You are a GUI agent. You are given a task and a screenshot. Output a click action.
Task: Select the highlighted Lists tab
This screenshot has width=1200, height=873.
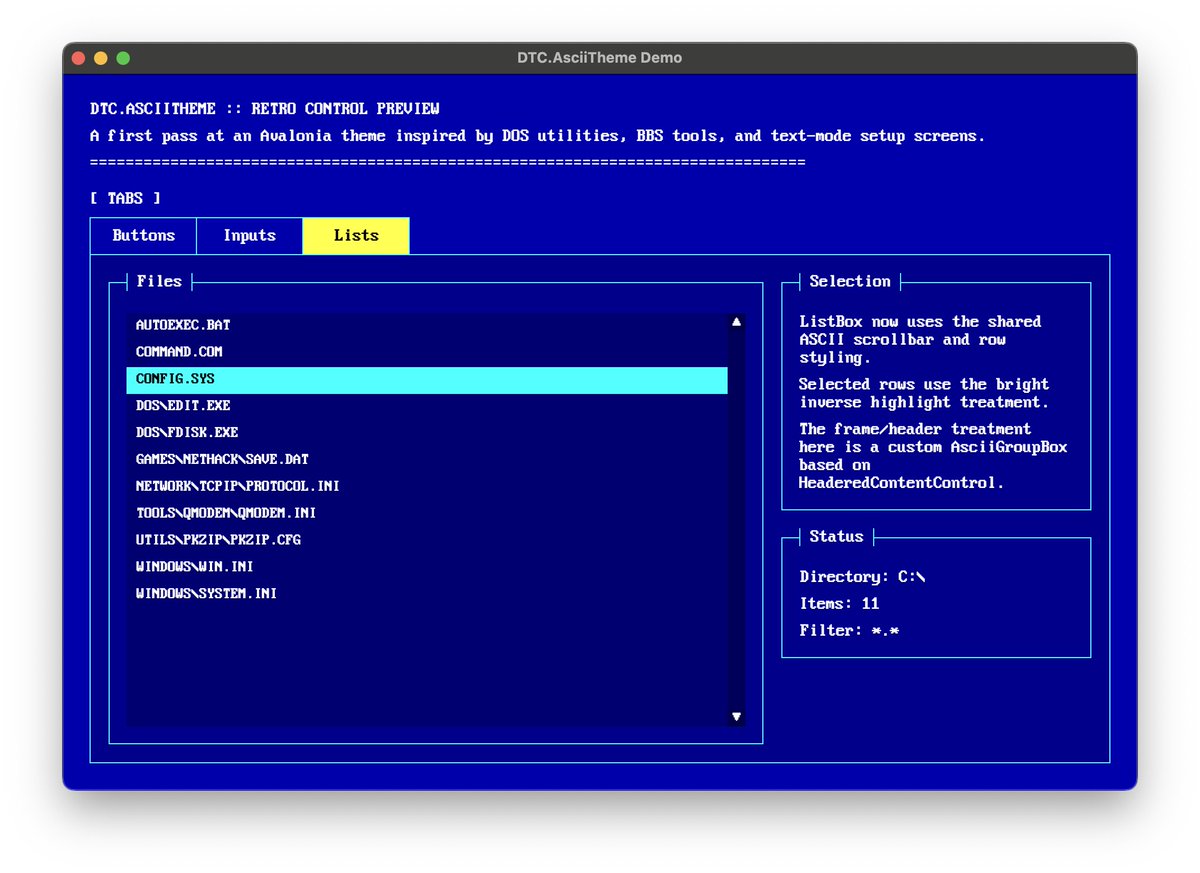[356, 236]
